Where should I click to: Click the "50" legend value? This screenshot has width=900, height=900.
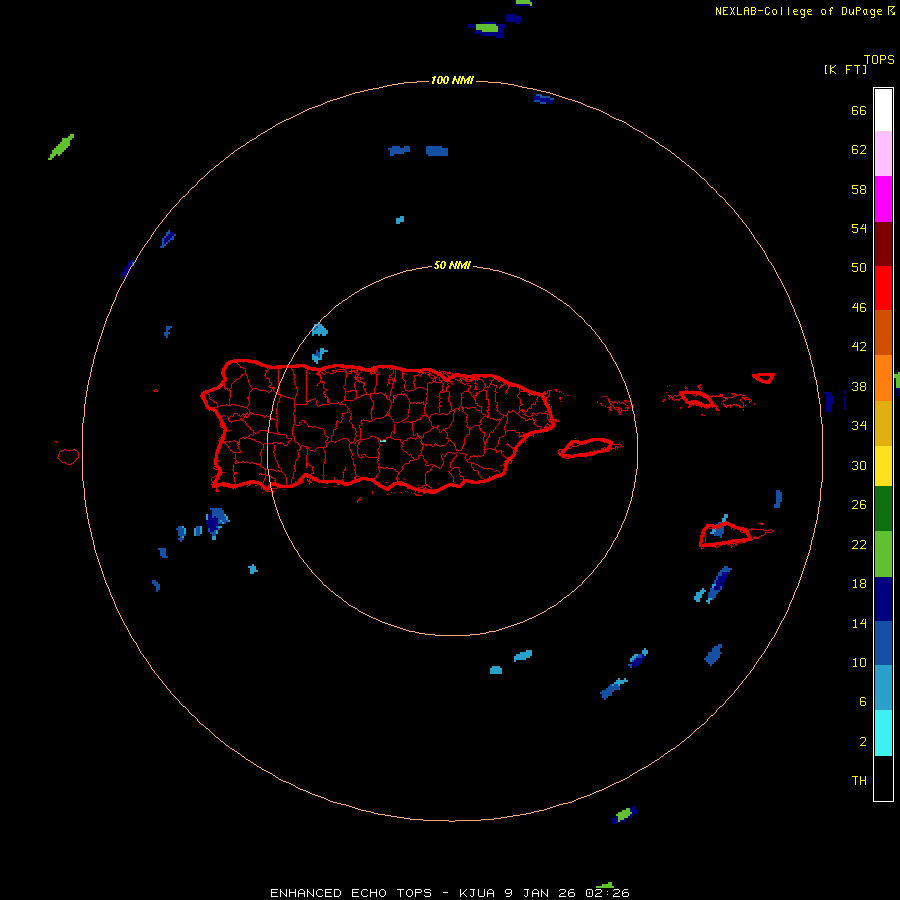(x=859, y=268)
